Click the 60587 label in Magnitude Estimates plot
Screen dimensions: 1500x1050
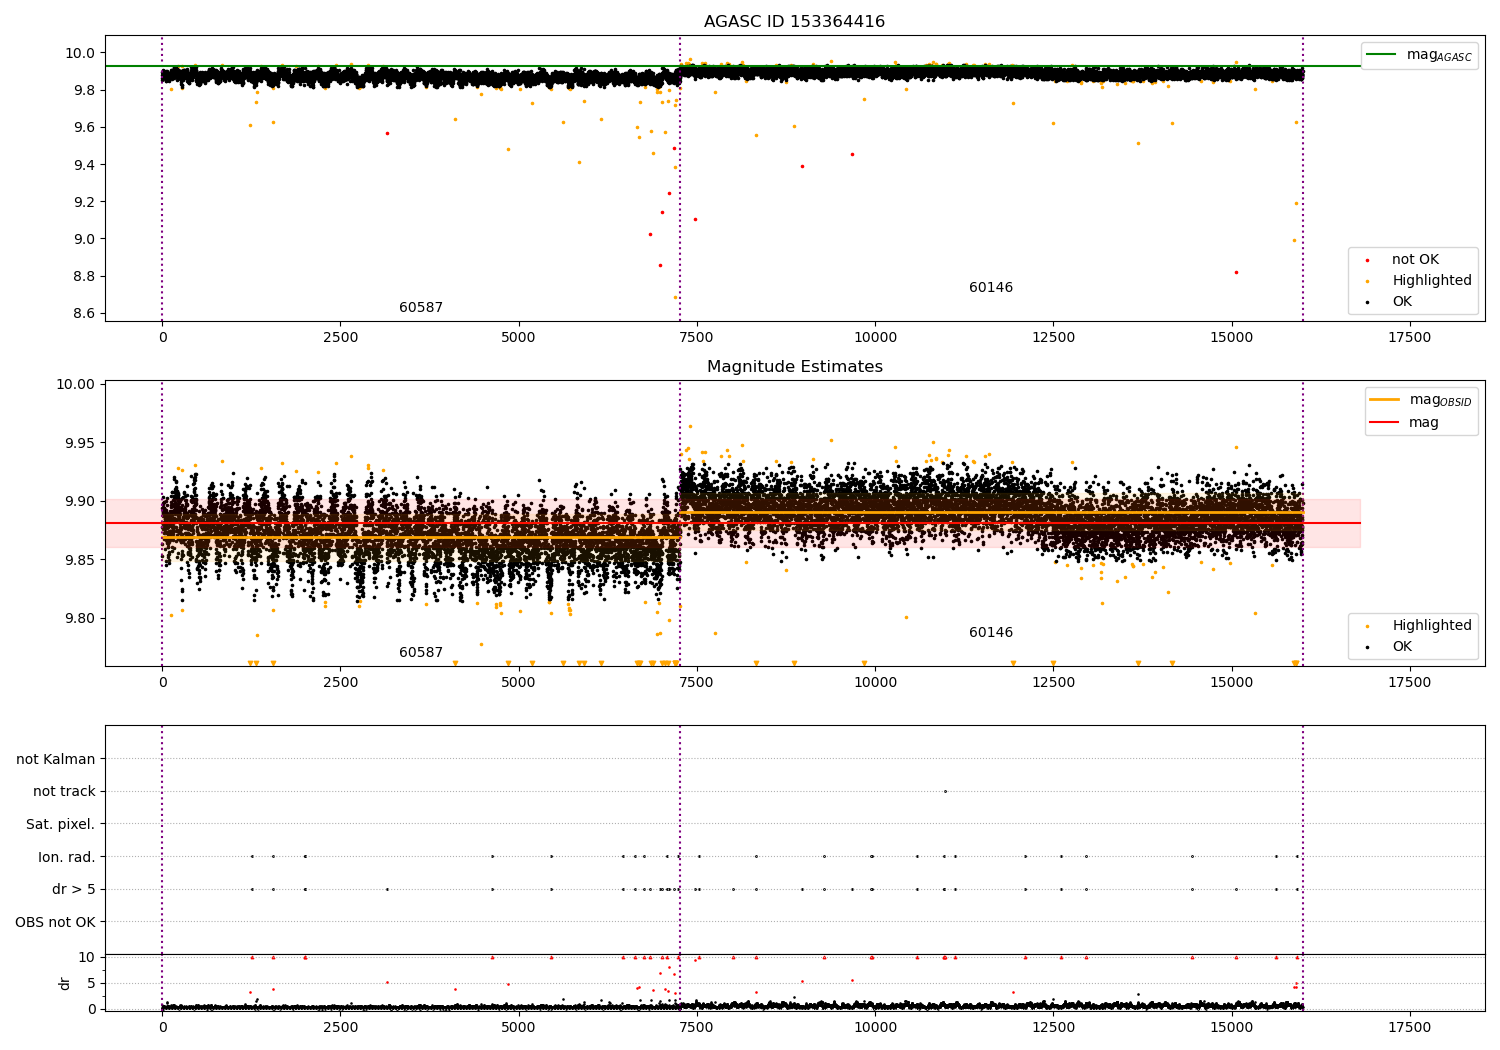421,653
